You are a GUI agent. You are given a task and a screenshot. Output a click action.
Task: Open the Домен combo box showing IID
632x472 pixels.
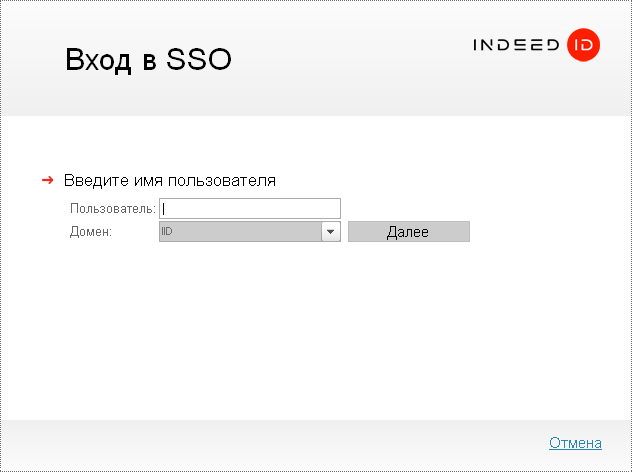pyautogui.click(x=240, y=232)
